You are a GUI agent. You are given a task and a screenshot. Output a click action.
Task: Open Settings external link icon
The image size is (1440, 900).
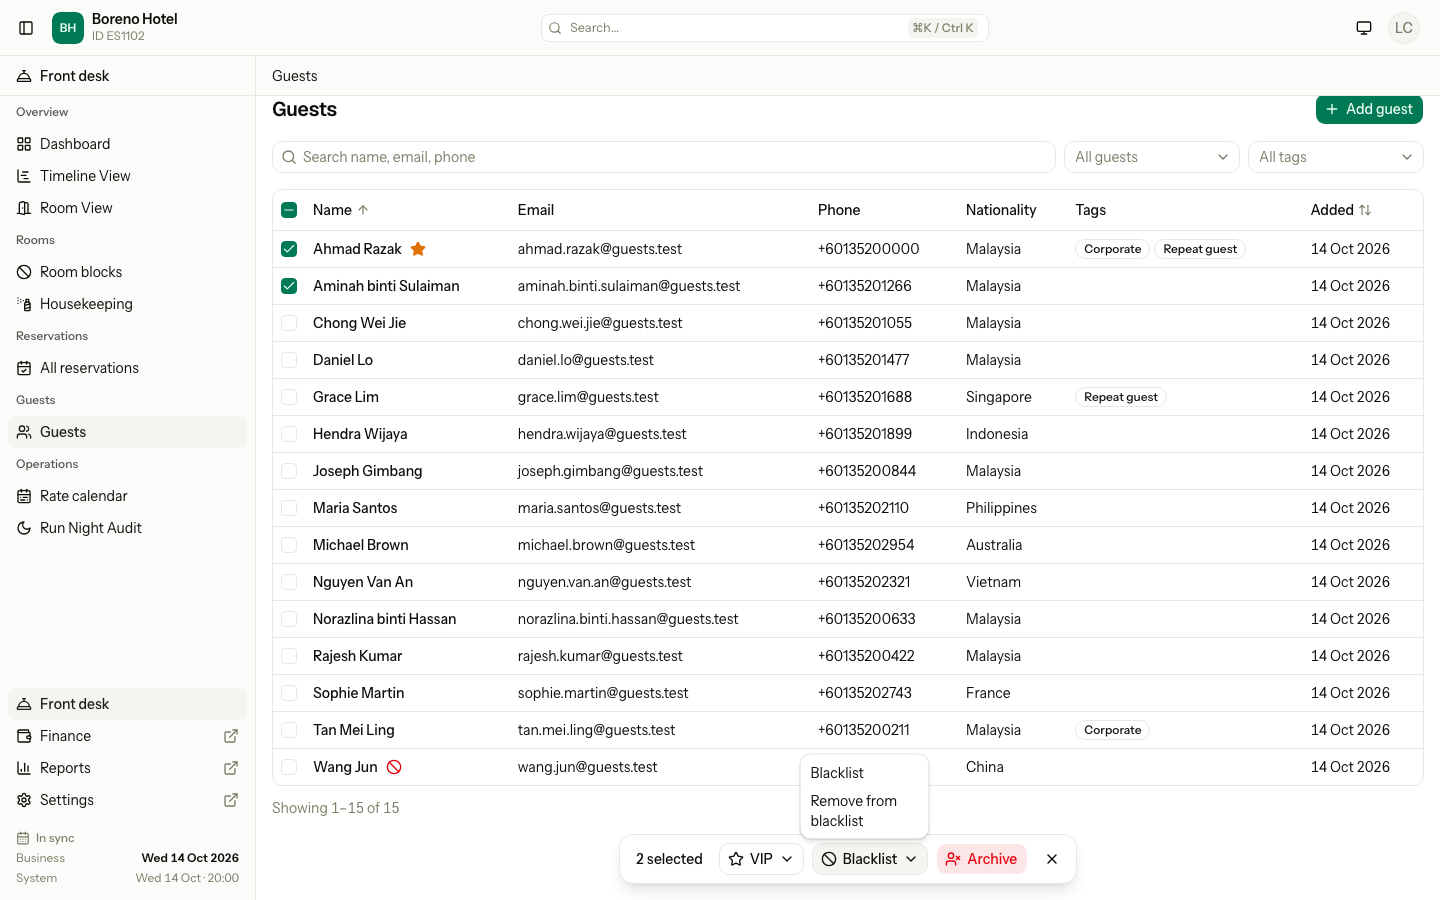click(x=231, y=800)
